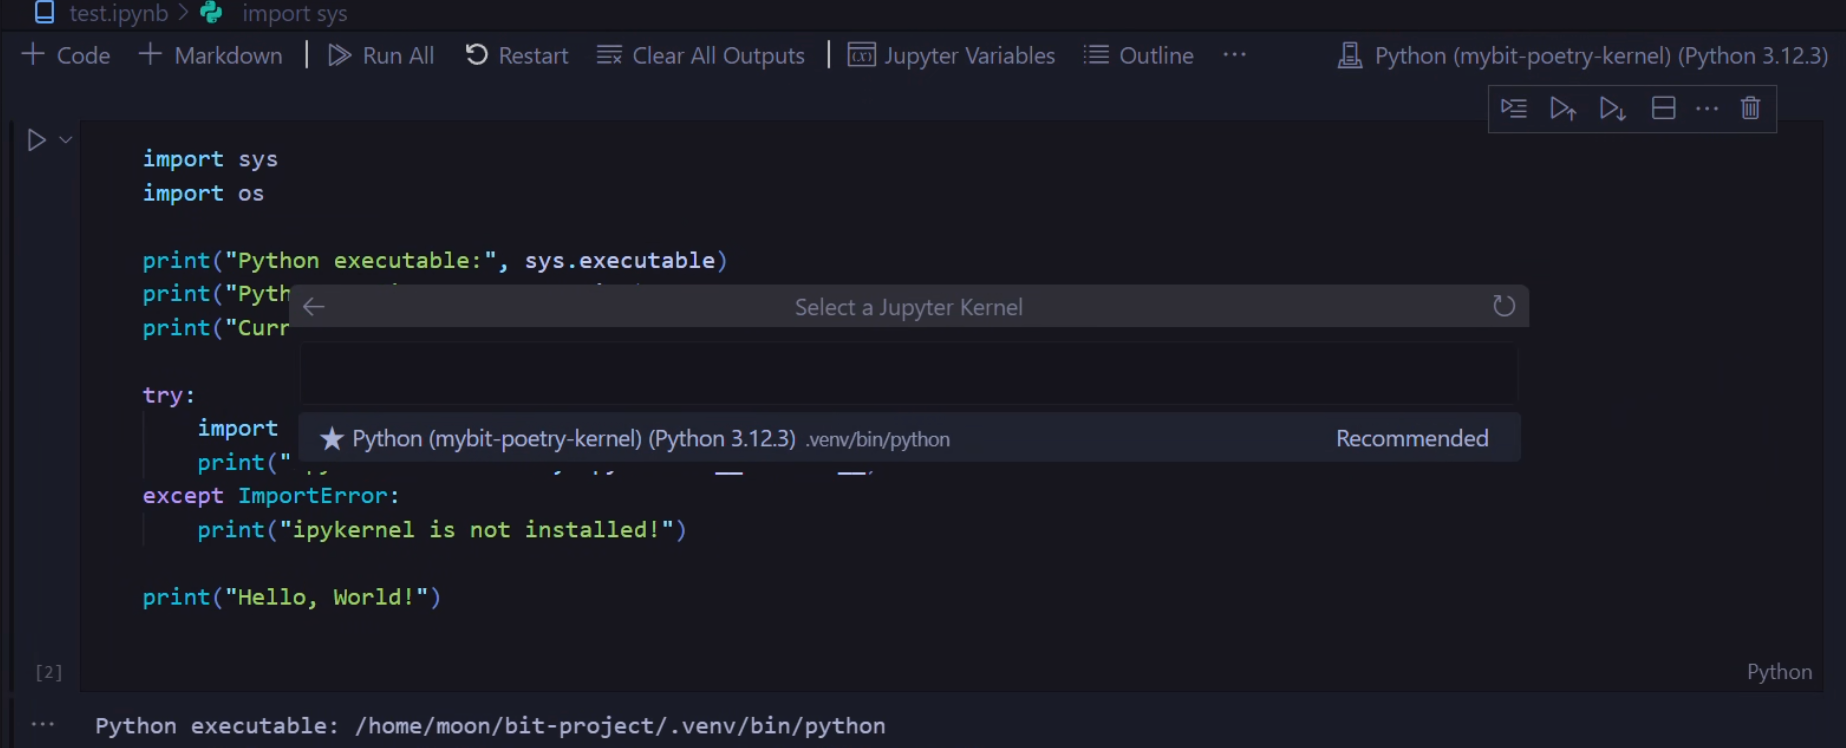Click the Python icon in breadcrumb
This screenshot has width=1846, height=748.
pyautogui.click(x=212, y=12)
